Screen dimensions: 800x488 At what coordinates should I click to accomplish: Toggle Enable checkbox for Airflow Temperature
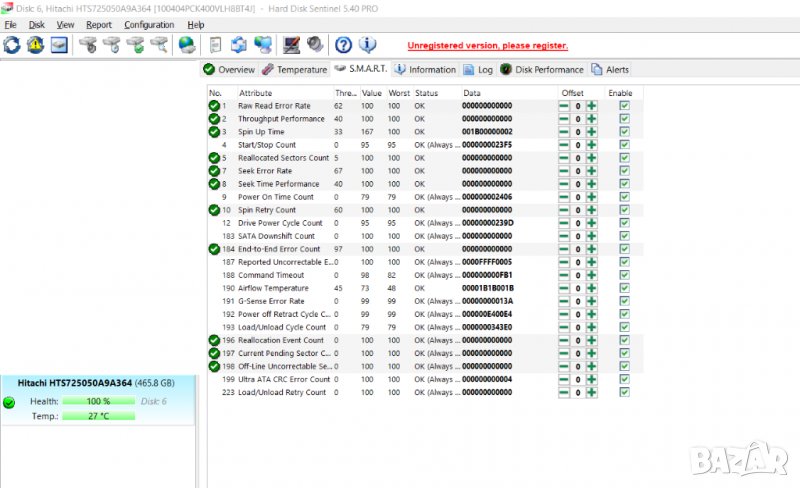tap(624, 288)
